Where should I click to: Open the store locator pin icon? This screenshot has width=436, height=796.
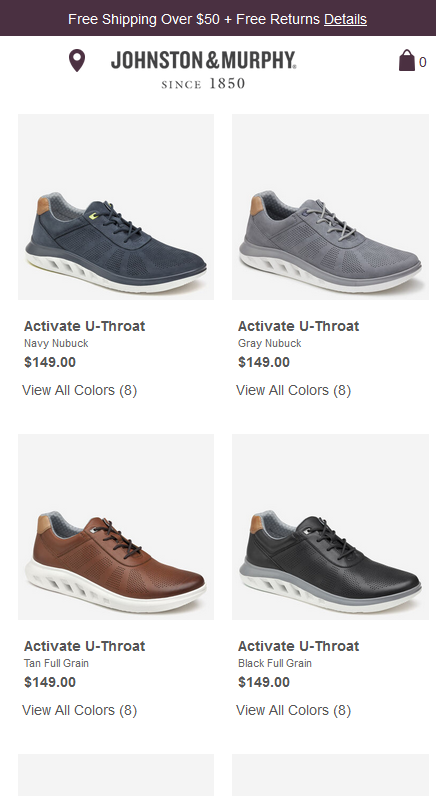[x=77, y=60]
